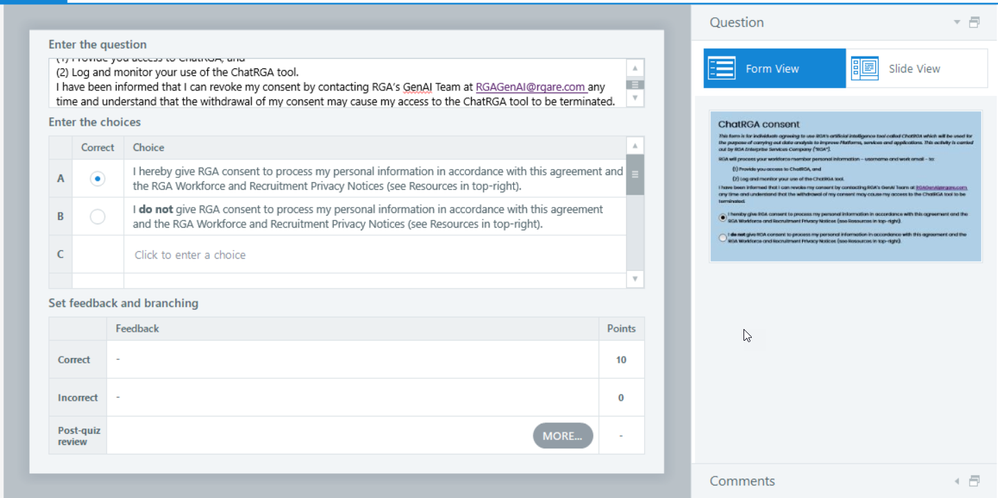Switch to Form View tab
The height and width of the screenshot is (498, 998).
pos(775,68)
